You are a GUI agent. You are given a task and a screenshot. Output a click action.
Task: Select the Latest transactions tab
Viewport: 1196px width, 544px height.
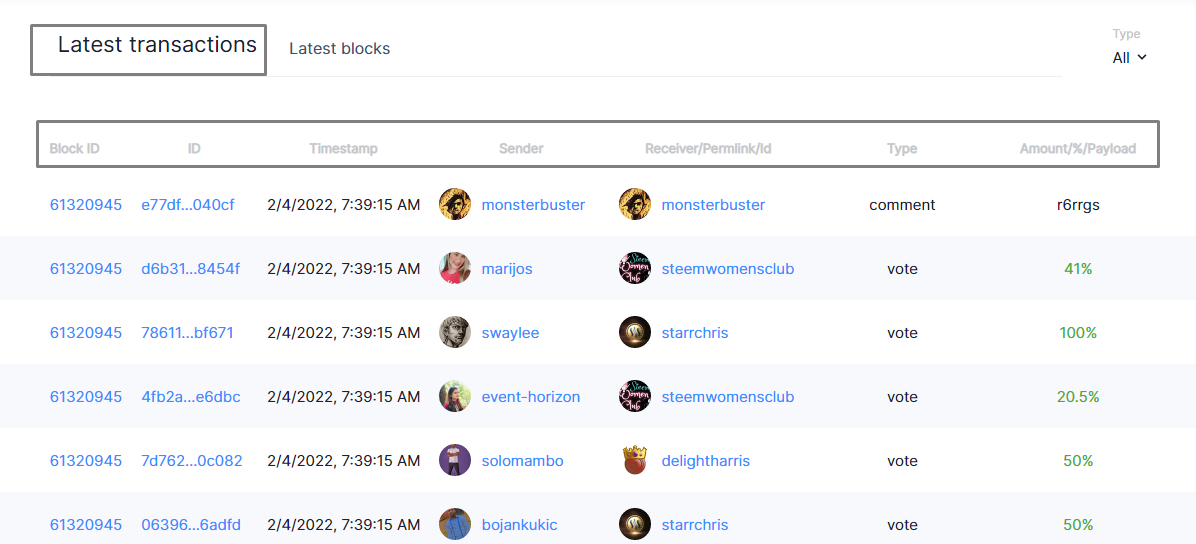(x=157, y=44)
